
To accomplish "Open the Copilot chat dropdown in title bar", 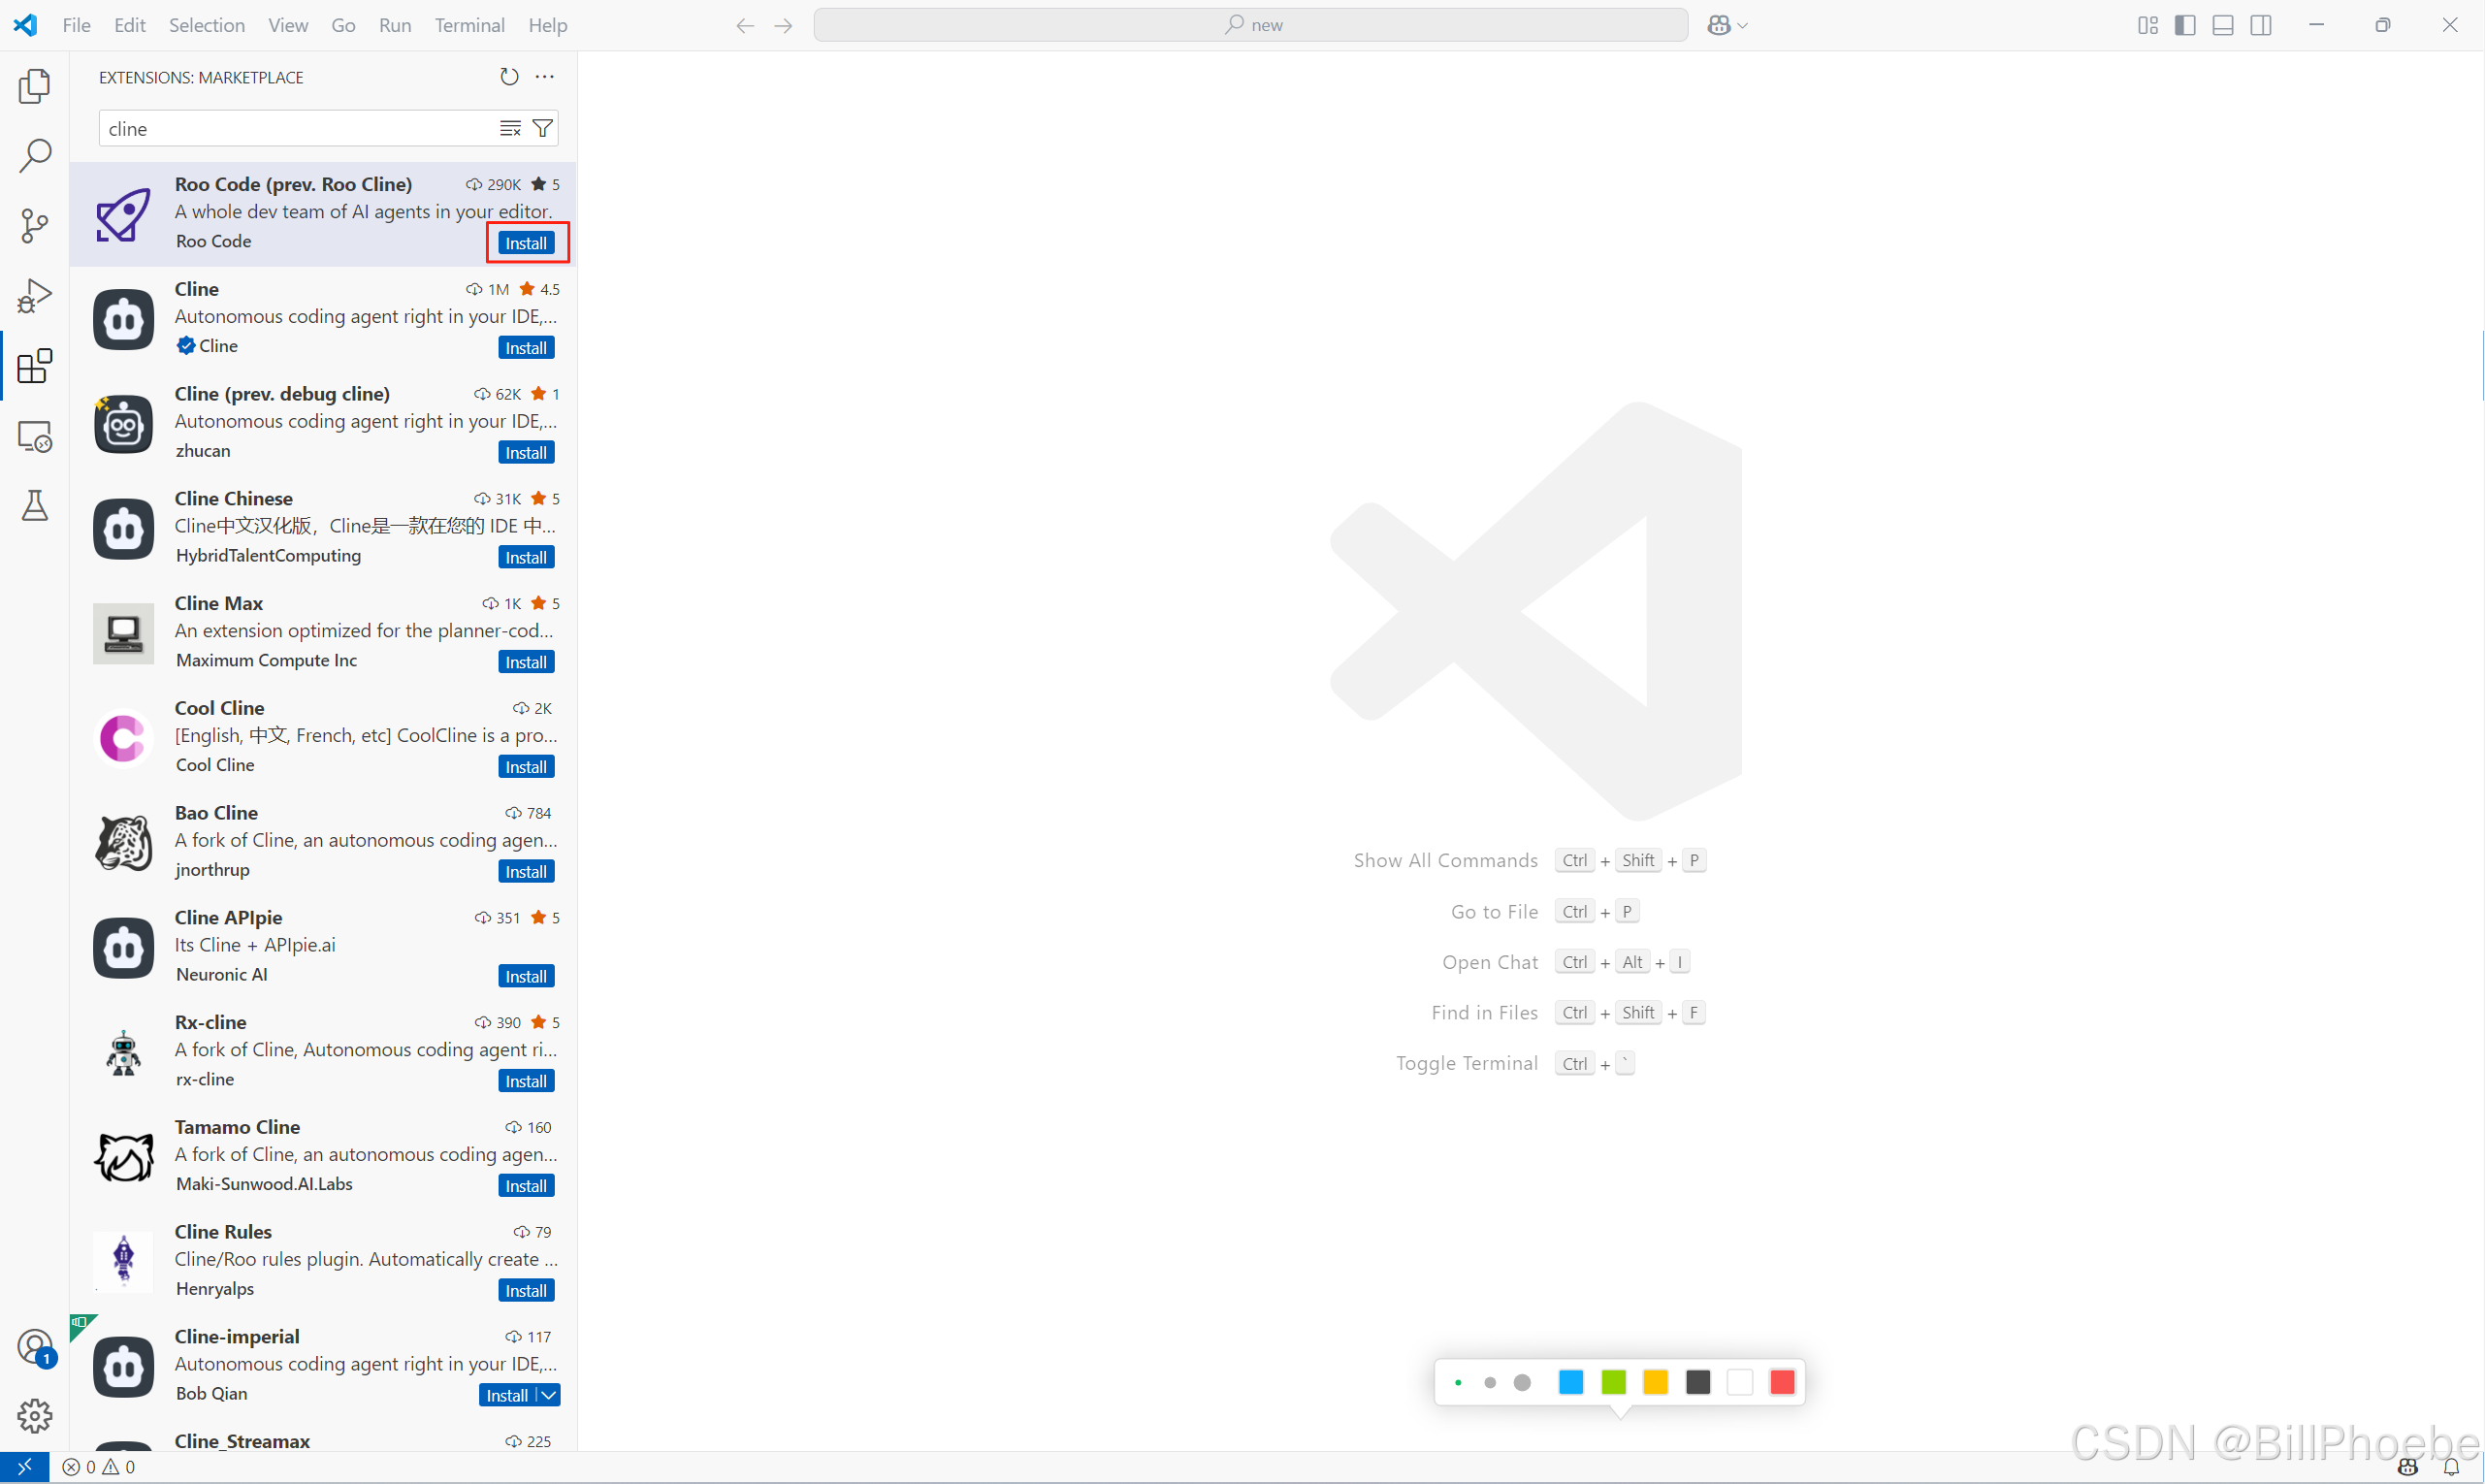I will click(1742, 25).
